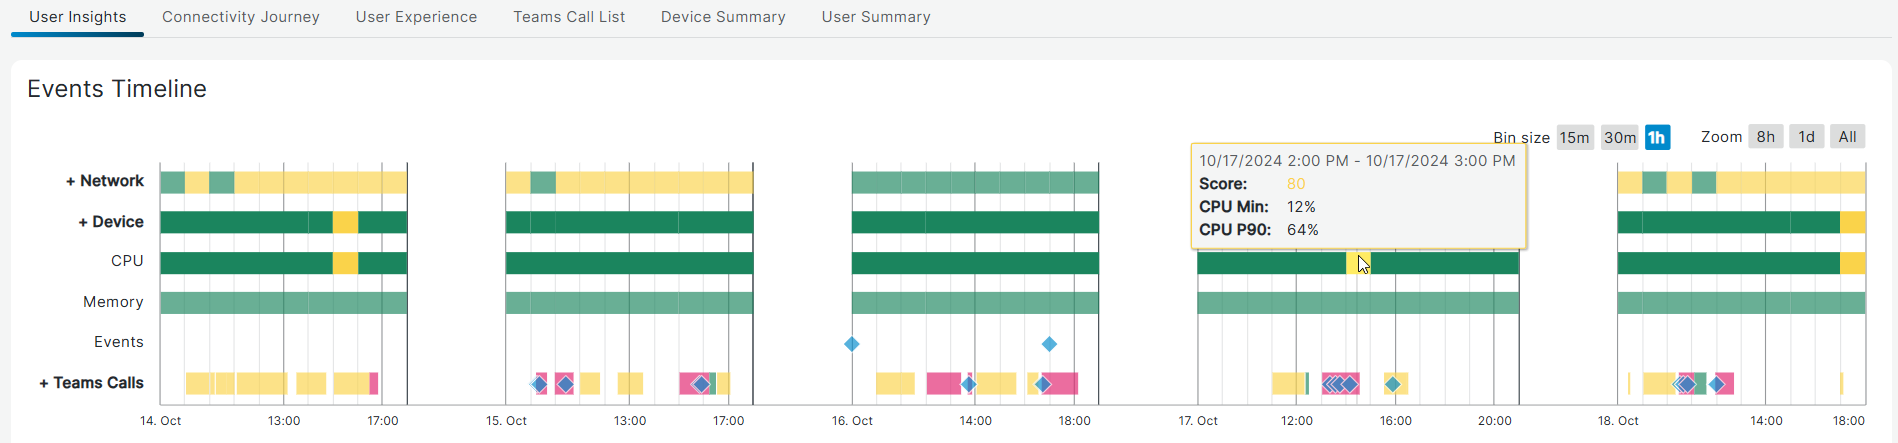Click the Teams Calls diamond near 14:00 on 16 Oct

click(x=968, y=384)
